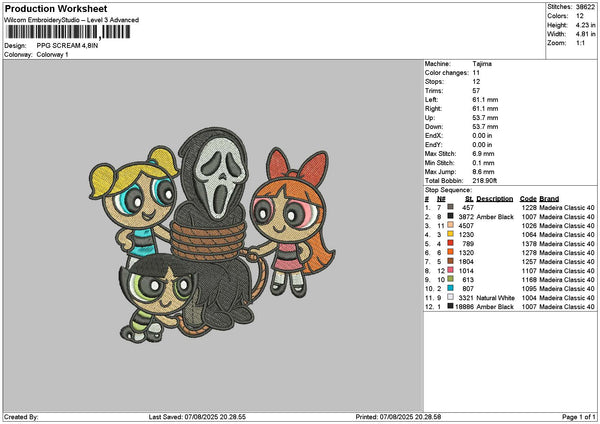This screenshot has height=424, width=600.
Task: Pick the Natural White color swatch
Action: pos(451,297)
